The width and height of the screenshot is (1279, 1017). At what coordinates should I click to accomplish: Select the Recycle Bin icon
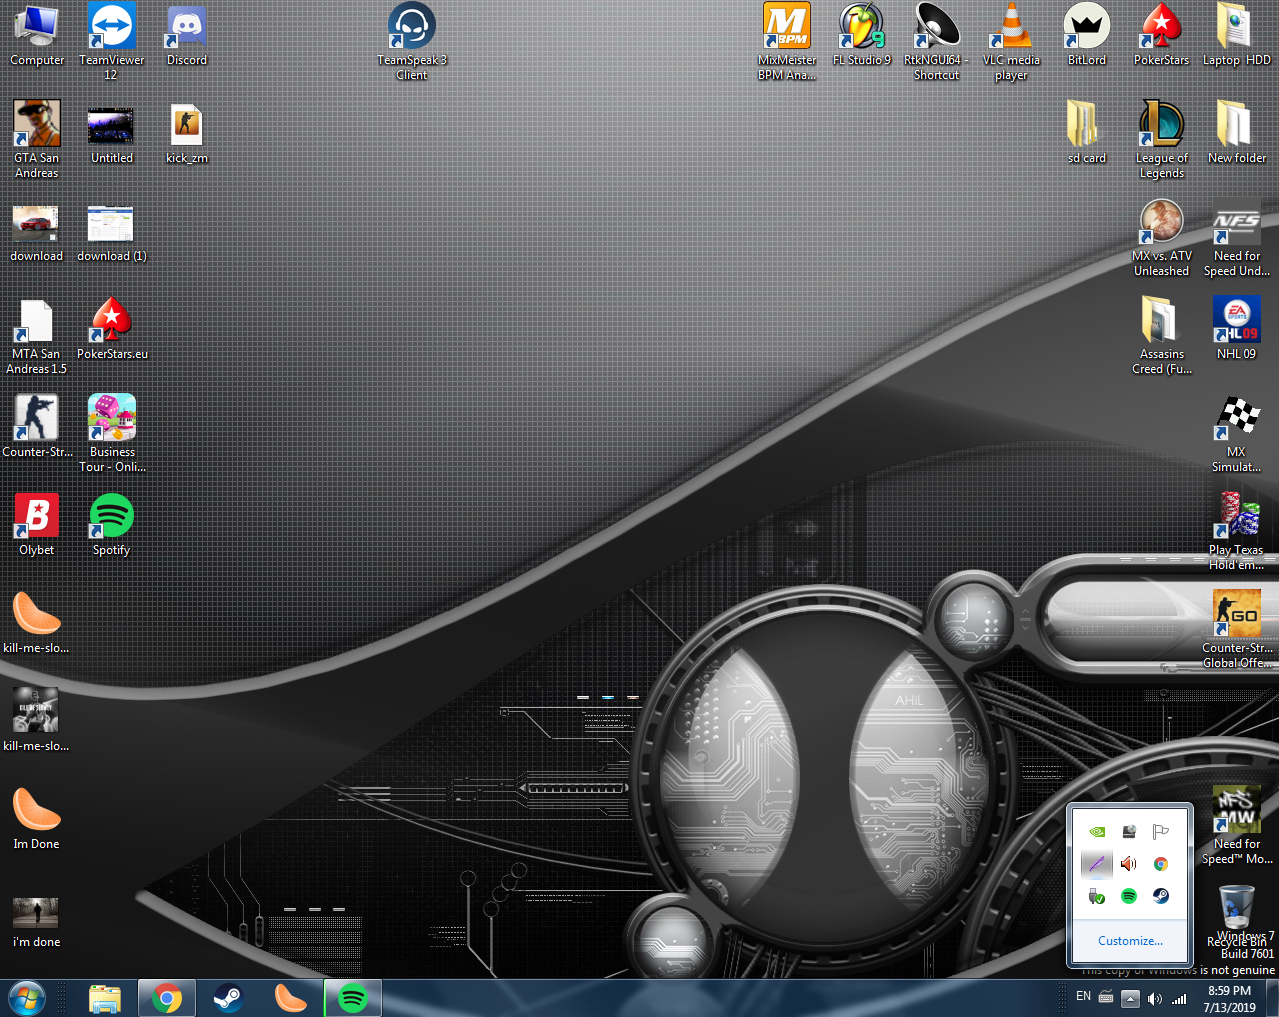1237,915
